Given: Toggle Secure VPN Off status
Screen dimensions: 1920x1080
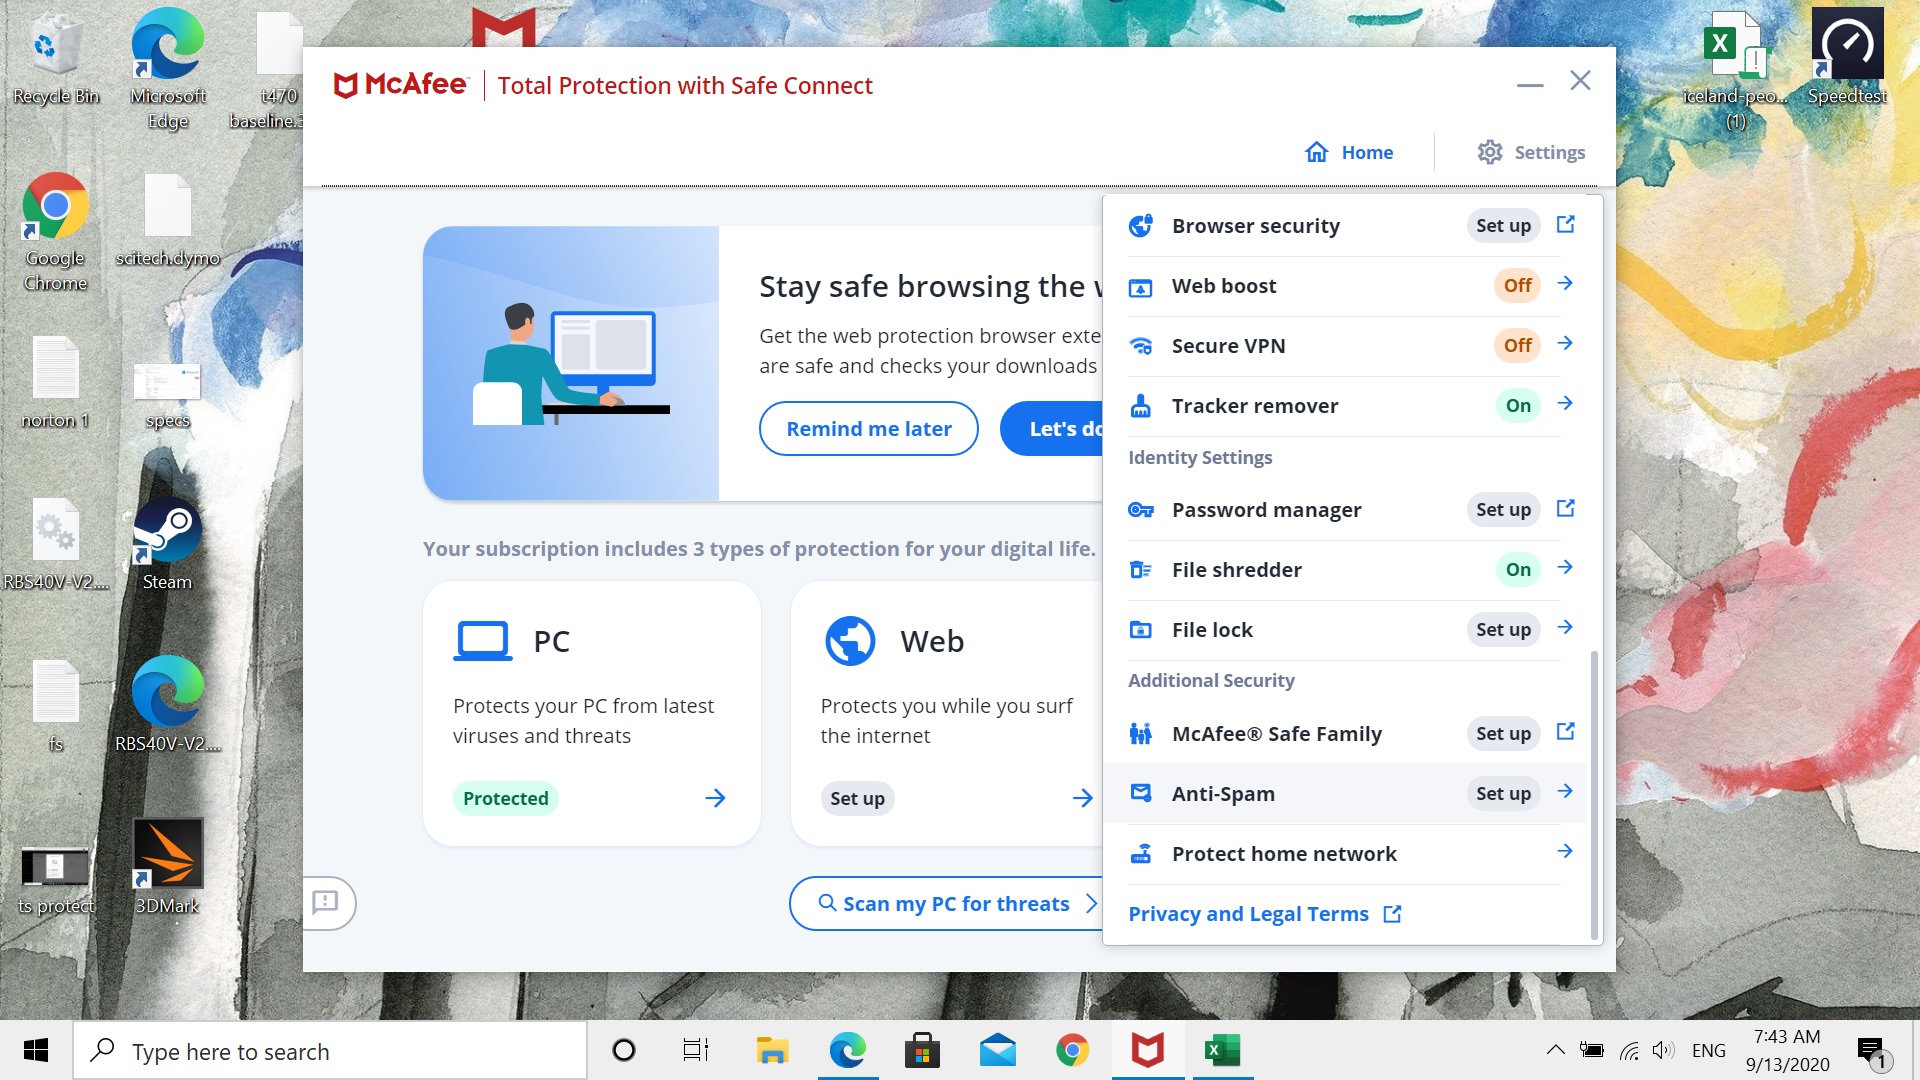Looking at the screenshot, I should point(1517,346).
